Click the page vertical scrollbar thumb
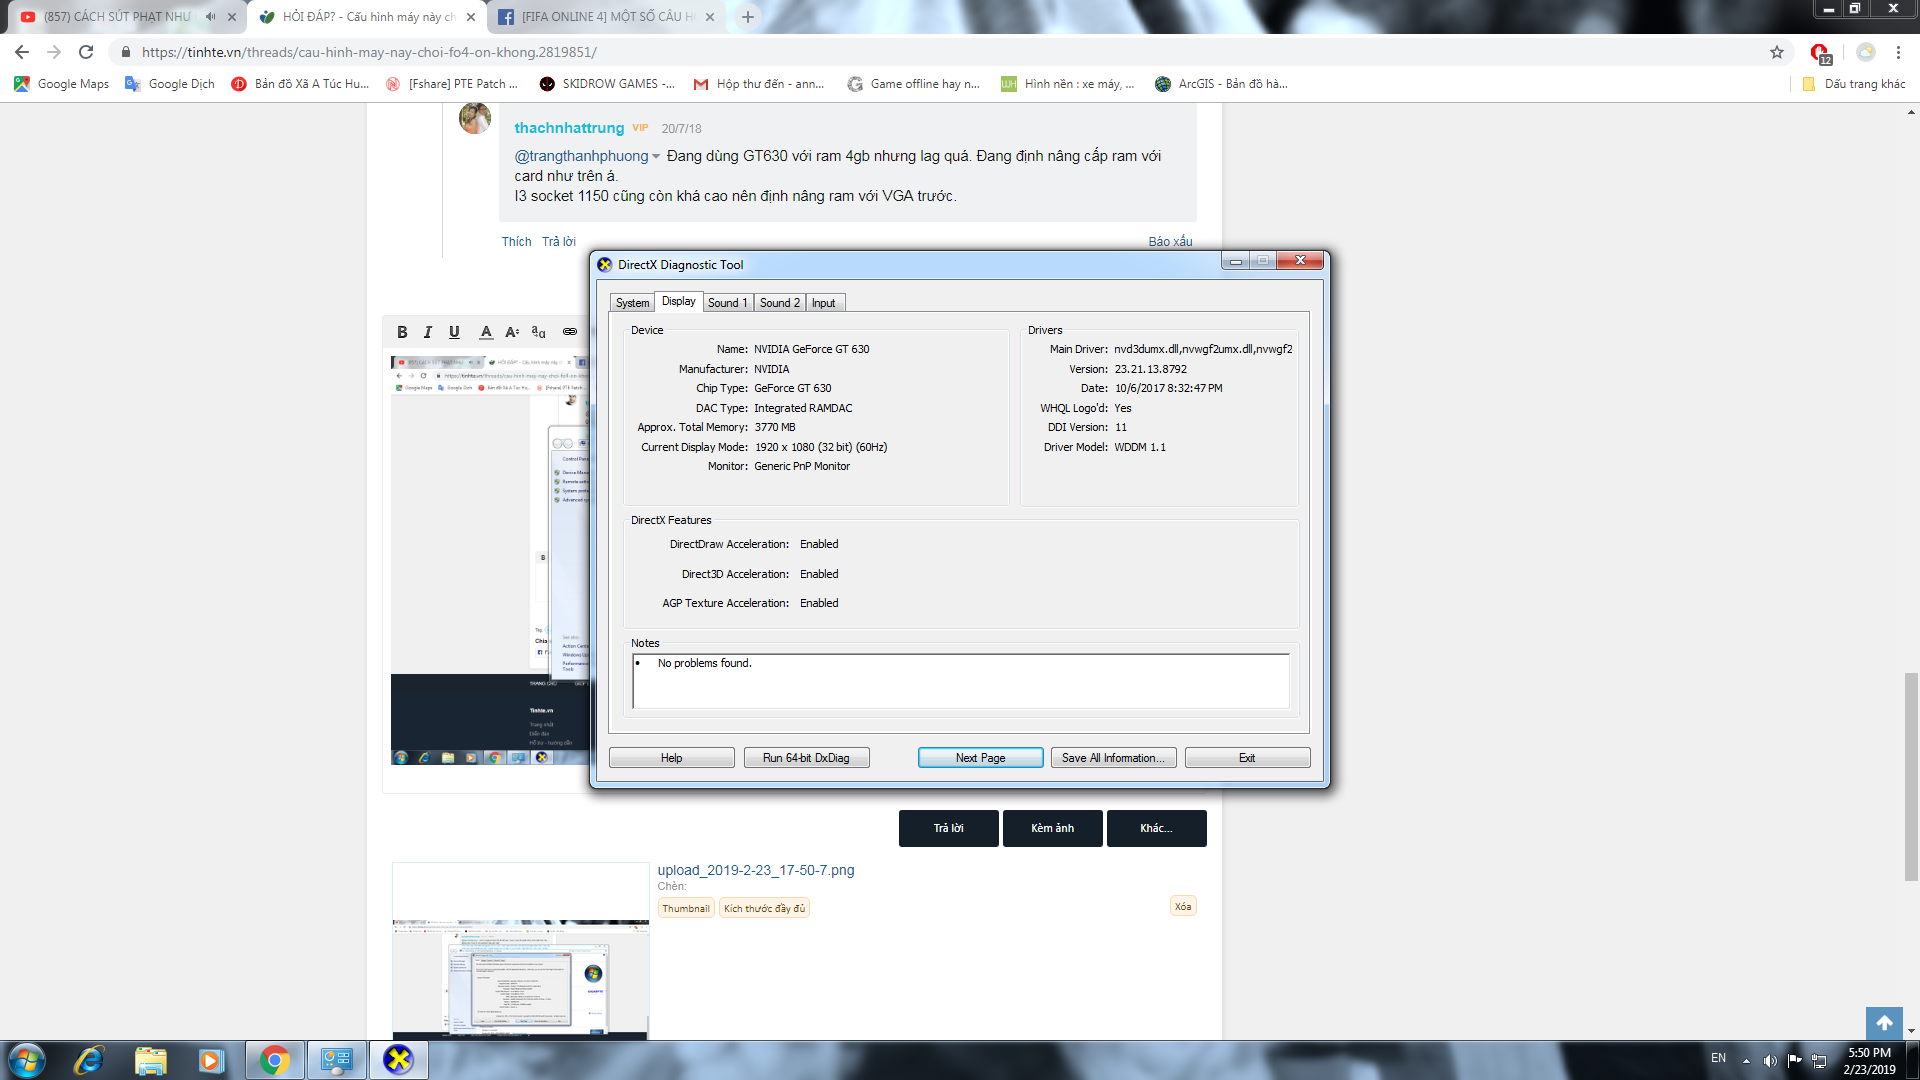This screenshot has width=1920, height=1080. [x=1911, y=777]
